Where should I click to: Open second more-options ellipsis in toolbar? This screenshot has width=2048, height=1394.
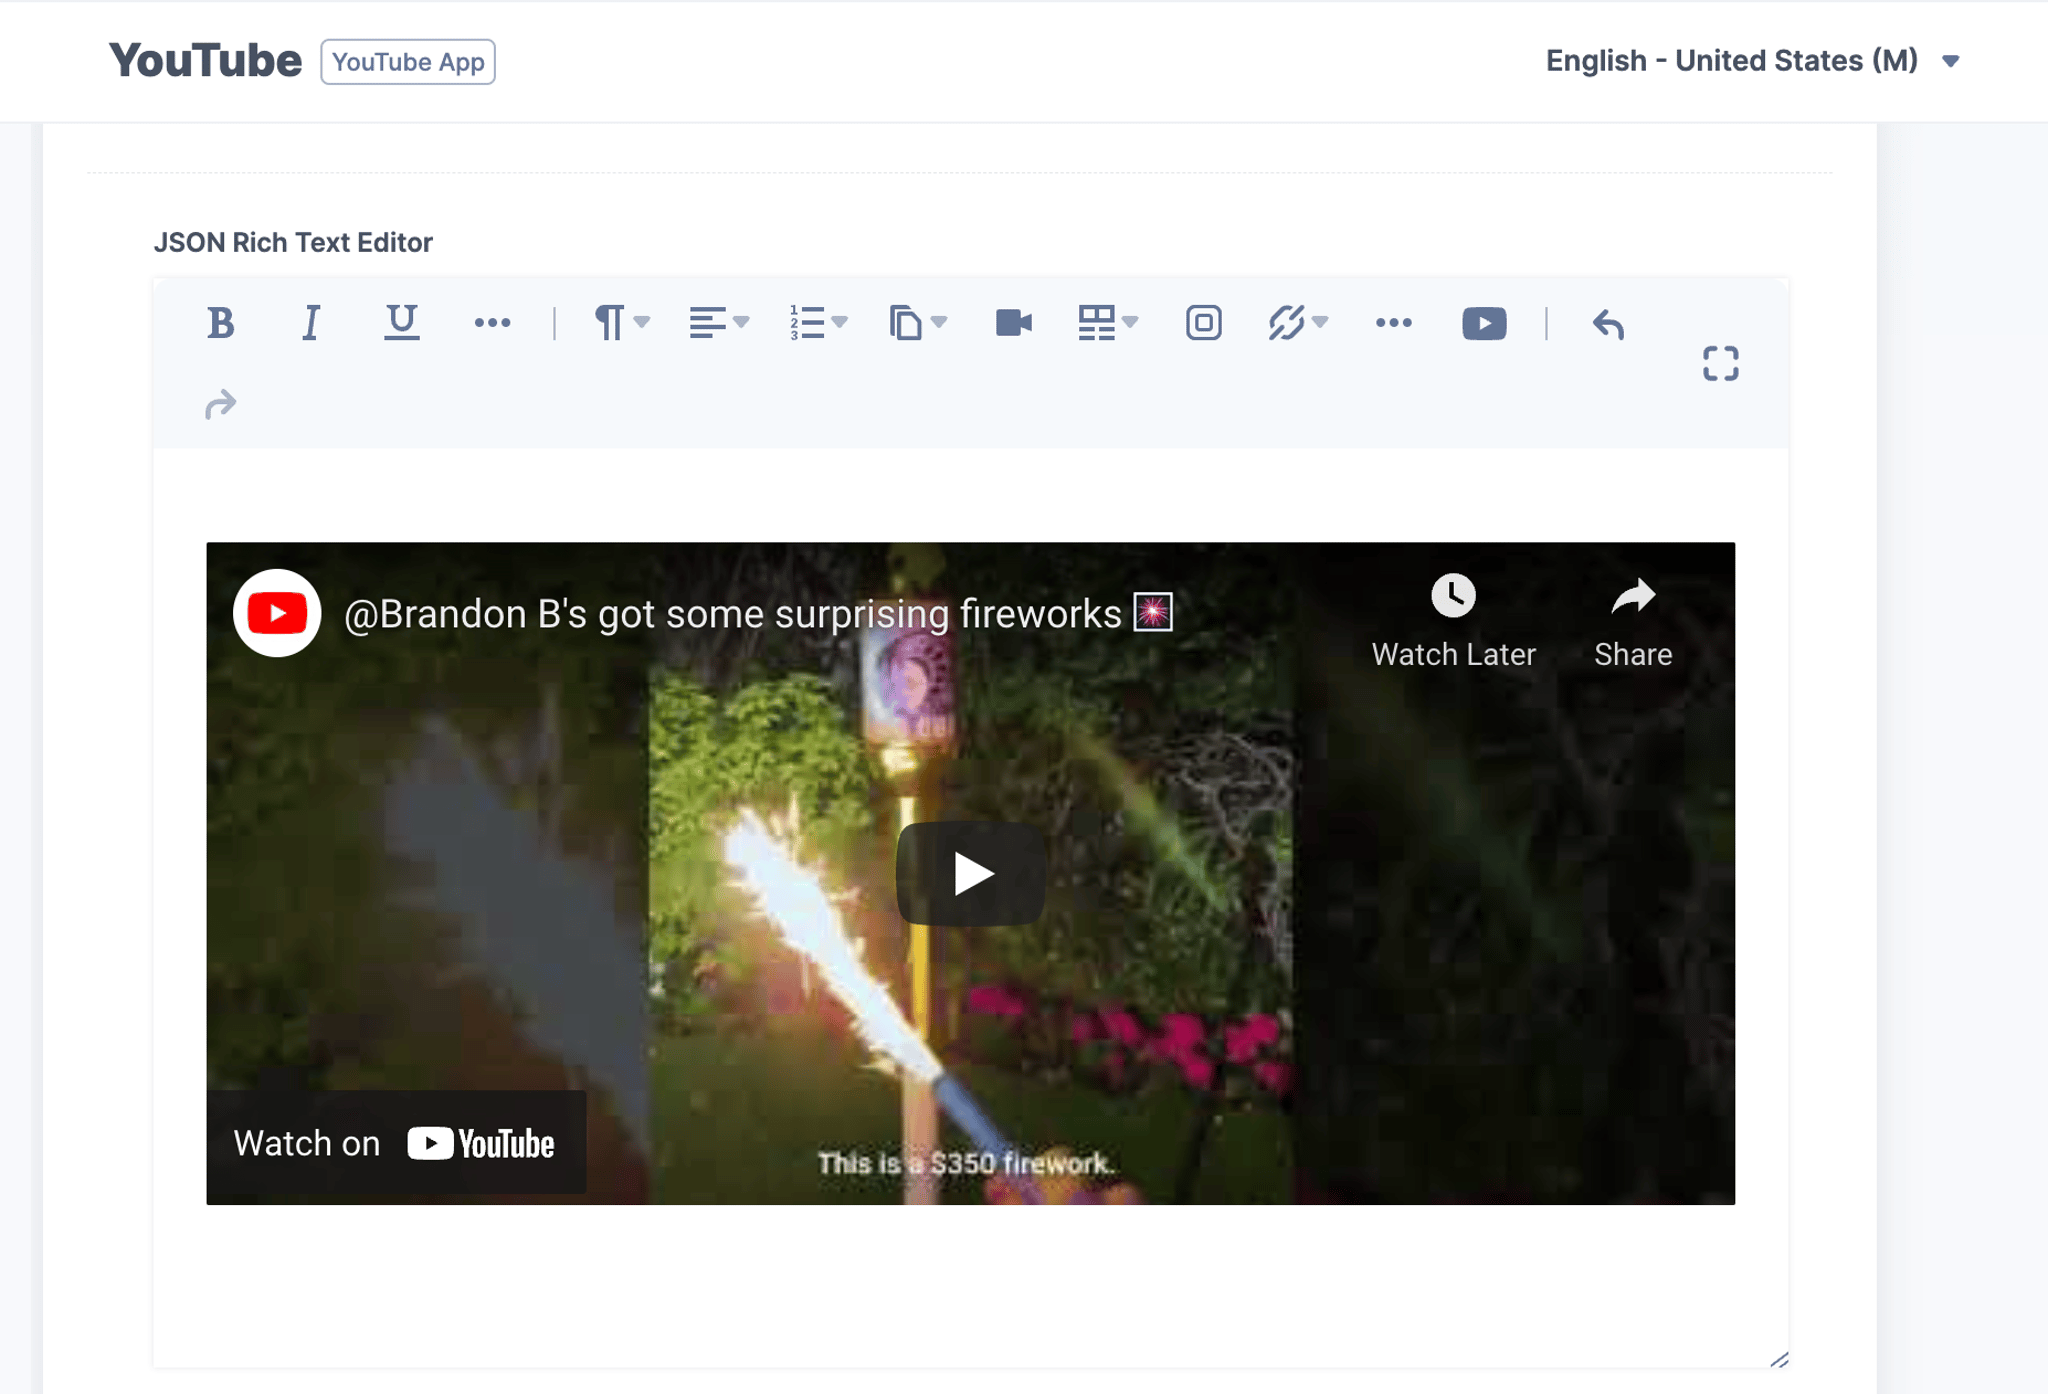(1393, 323)
